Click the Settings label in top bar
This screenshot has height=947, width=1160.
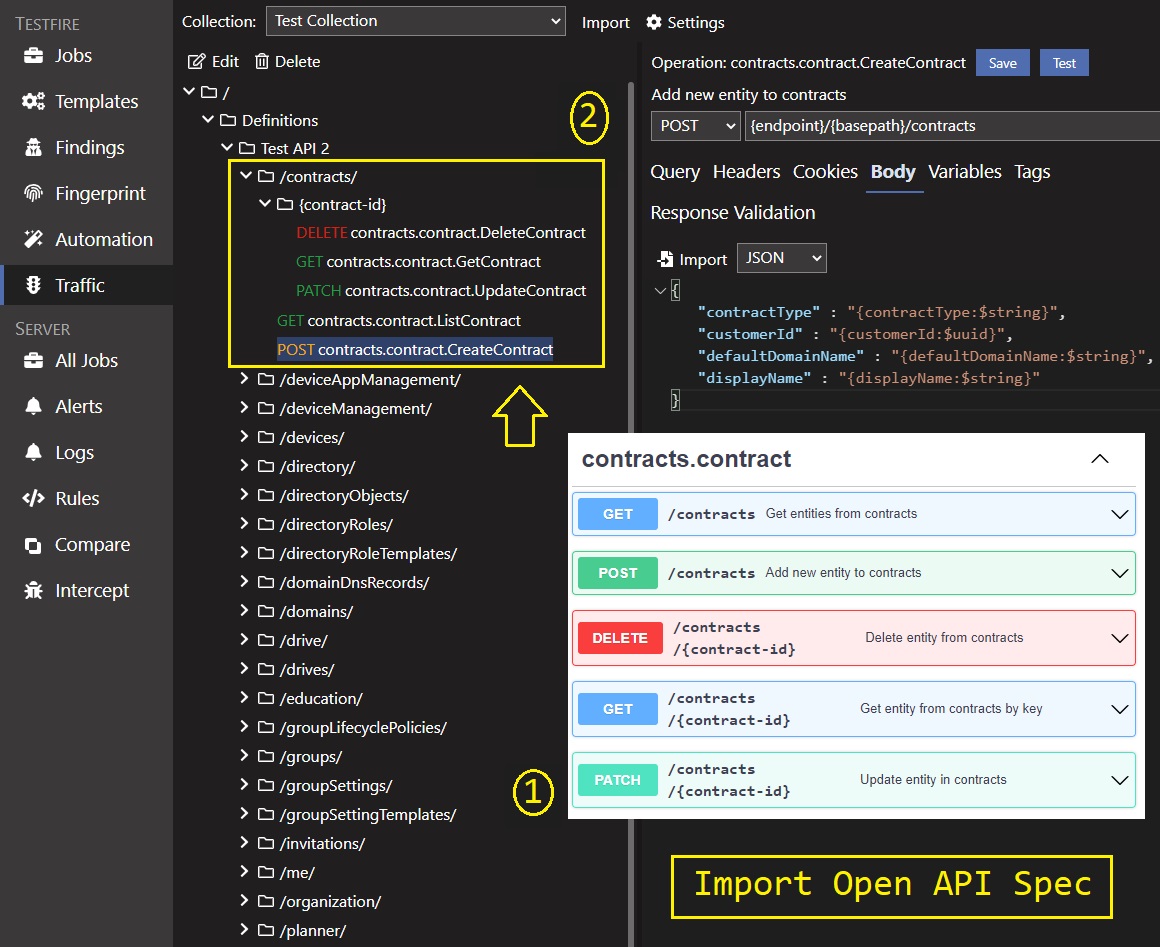695,23
